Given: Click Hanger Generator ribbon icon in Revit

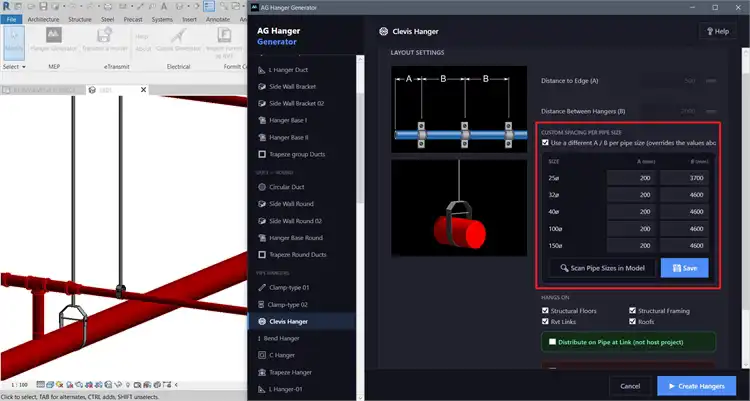Looking at the screenshot, I should [54, 35].
